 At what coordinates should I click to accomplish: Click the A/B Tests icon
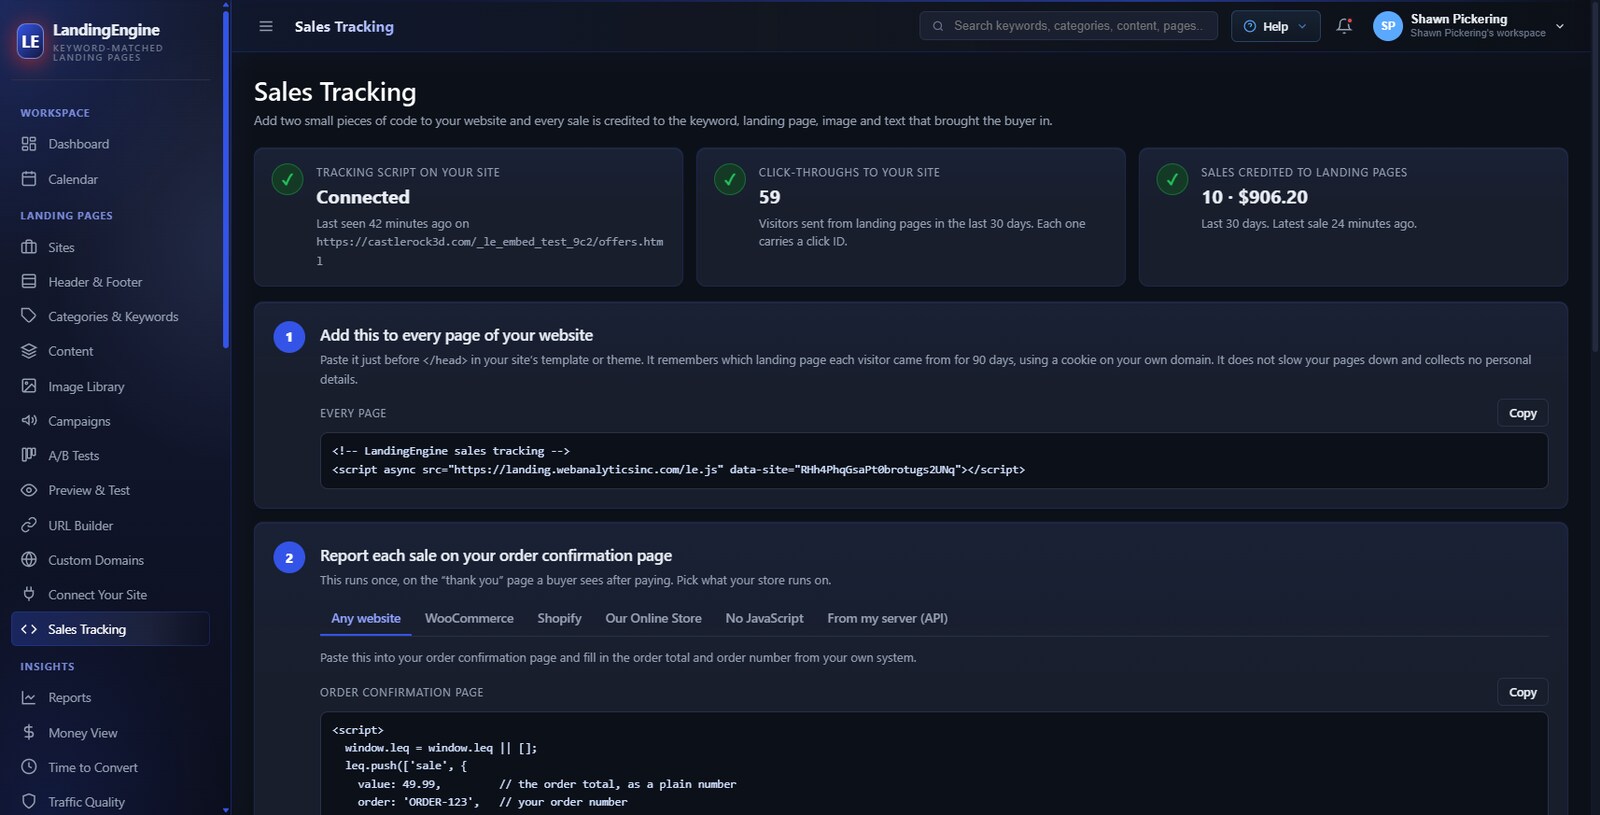(x=29, y=455)
